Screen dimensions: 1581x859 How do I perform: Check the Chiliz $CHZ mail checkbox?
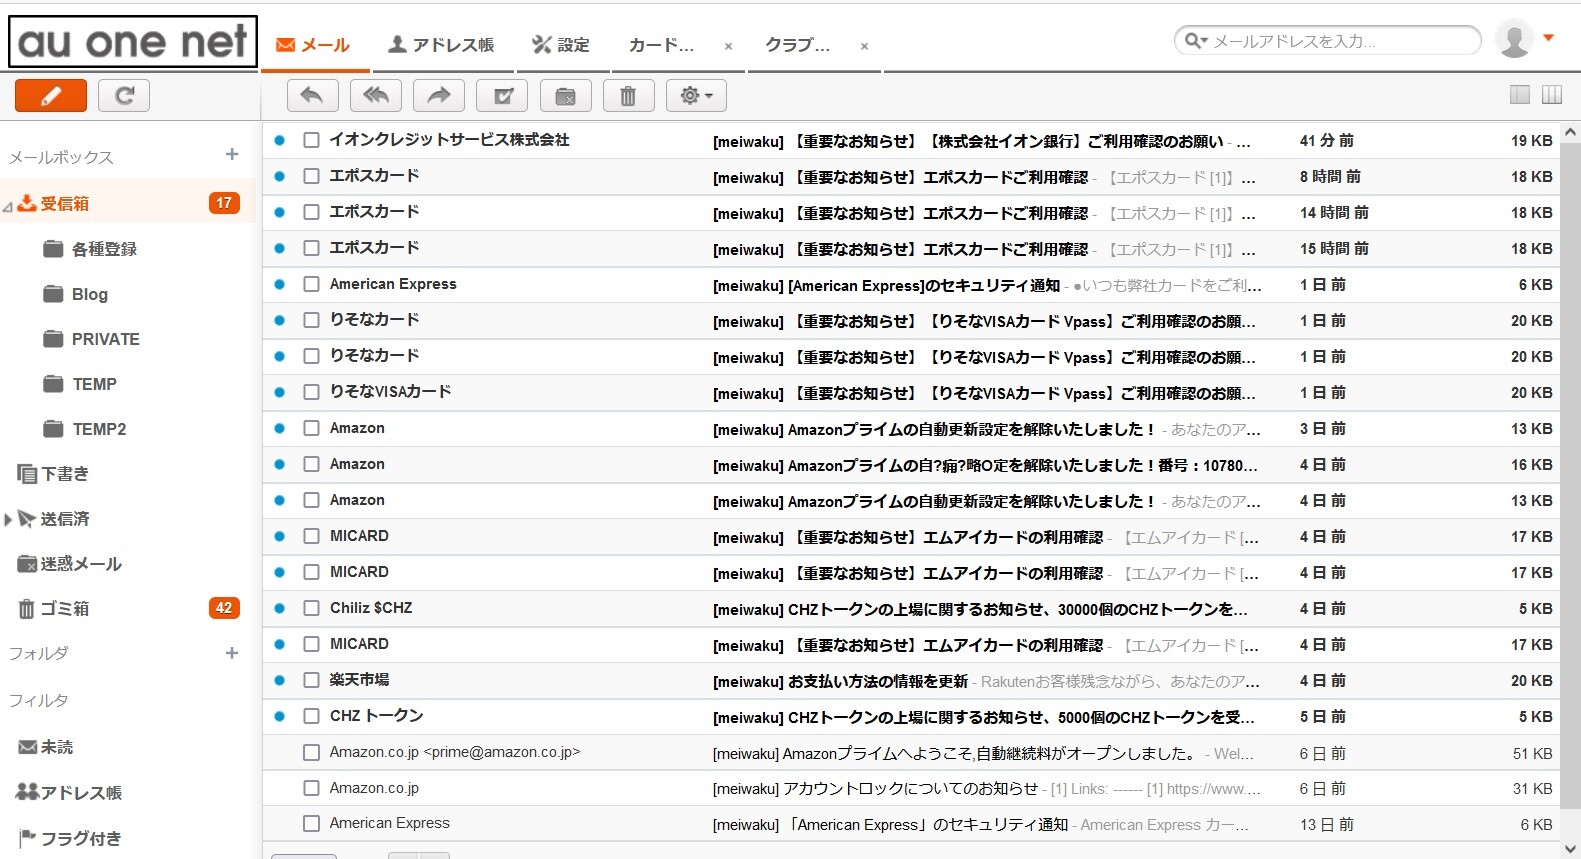pos(312,608)
